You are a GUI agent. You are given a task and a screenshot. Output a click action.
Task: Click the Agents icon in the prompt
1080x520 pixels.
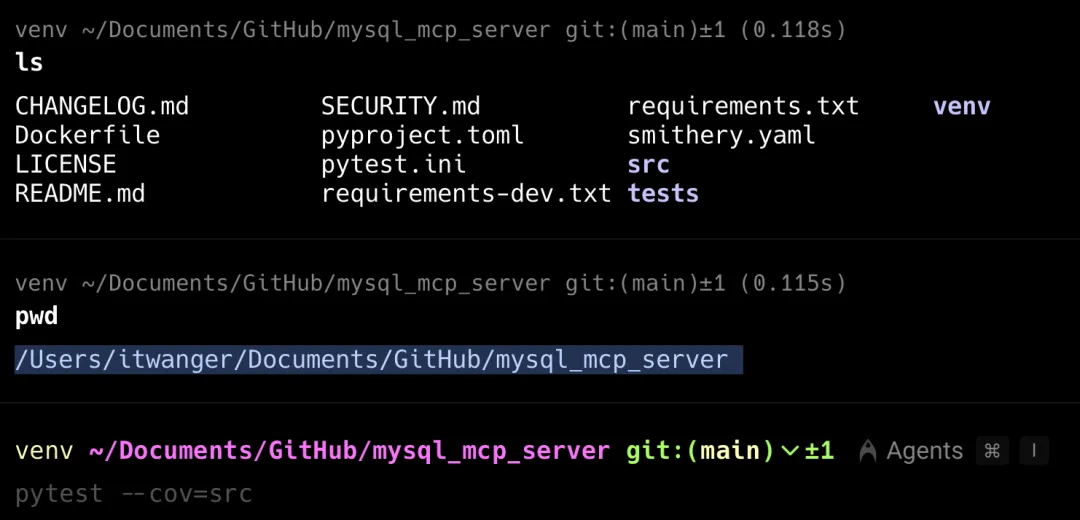pos(868,451)
